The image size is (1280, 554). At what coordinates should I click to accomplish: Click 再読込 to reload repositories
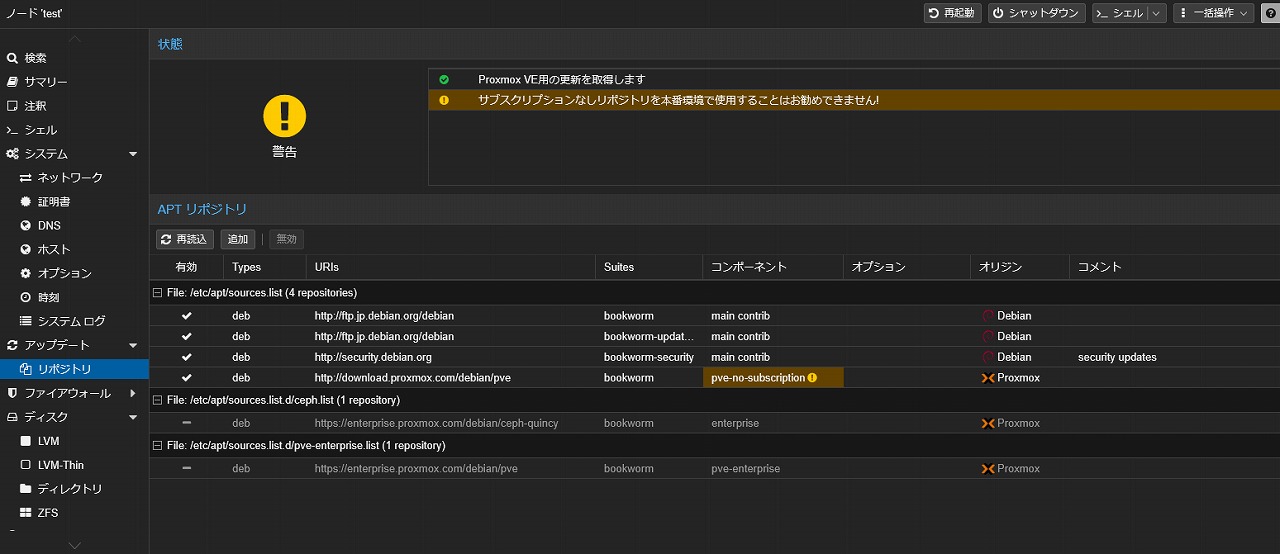185,239
